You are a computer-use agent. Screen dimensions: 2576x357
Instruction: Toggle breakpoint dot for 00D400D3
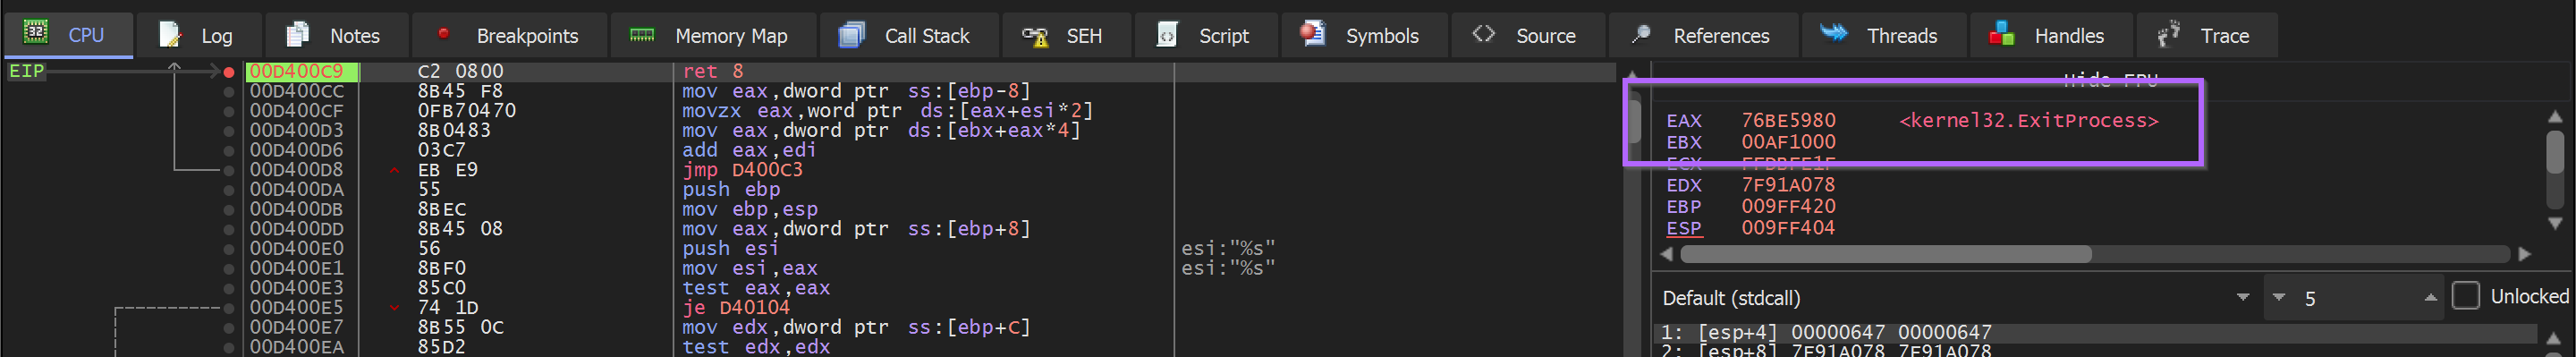click(229, 131)
